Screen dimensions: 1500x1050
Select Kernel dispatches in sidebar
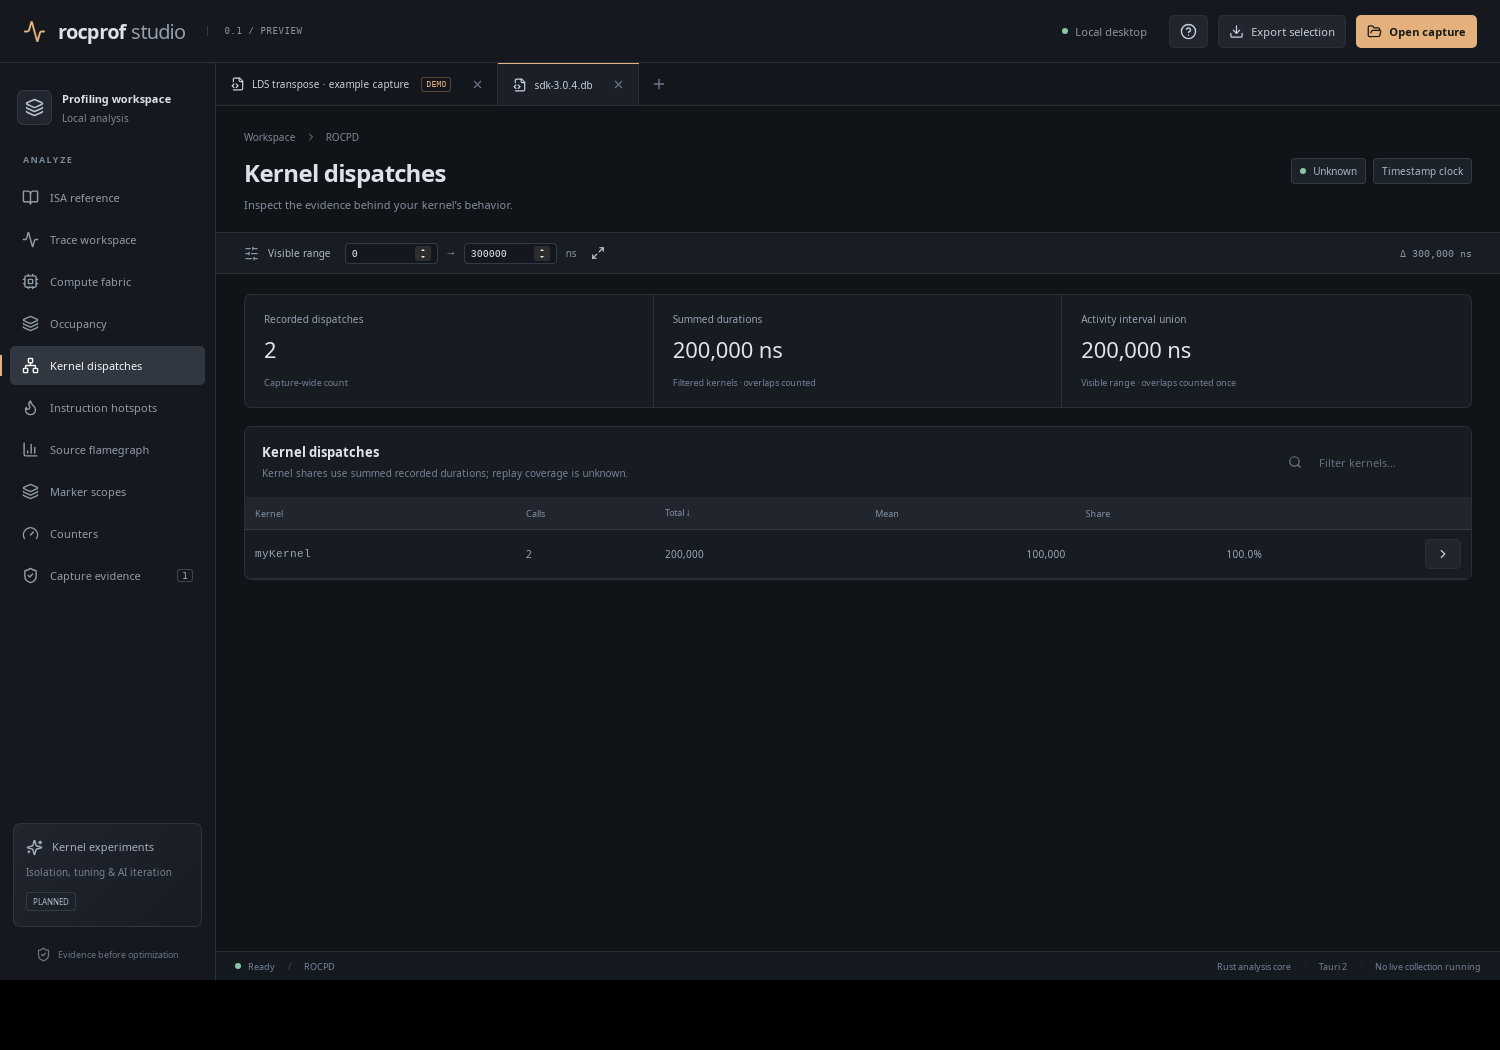(x=107, y=366)
